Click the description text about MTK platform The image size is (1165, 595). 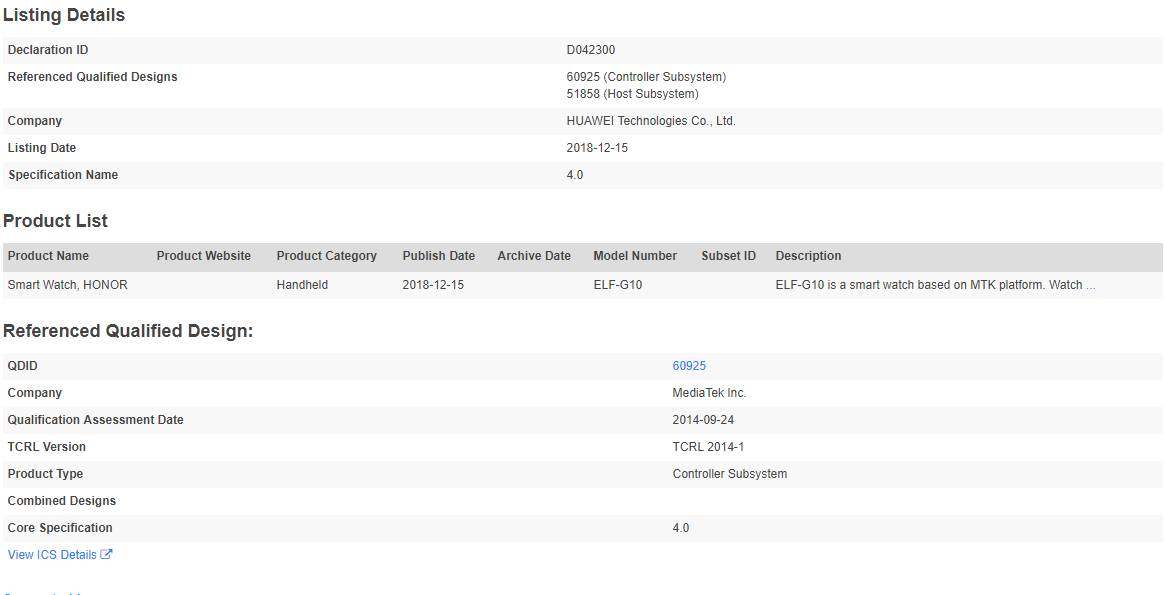click(929, 285)
